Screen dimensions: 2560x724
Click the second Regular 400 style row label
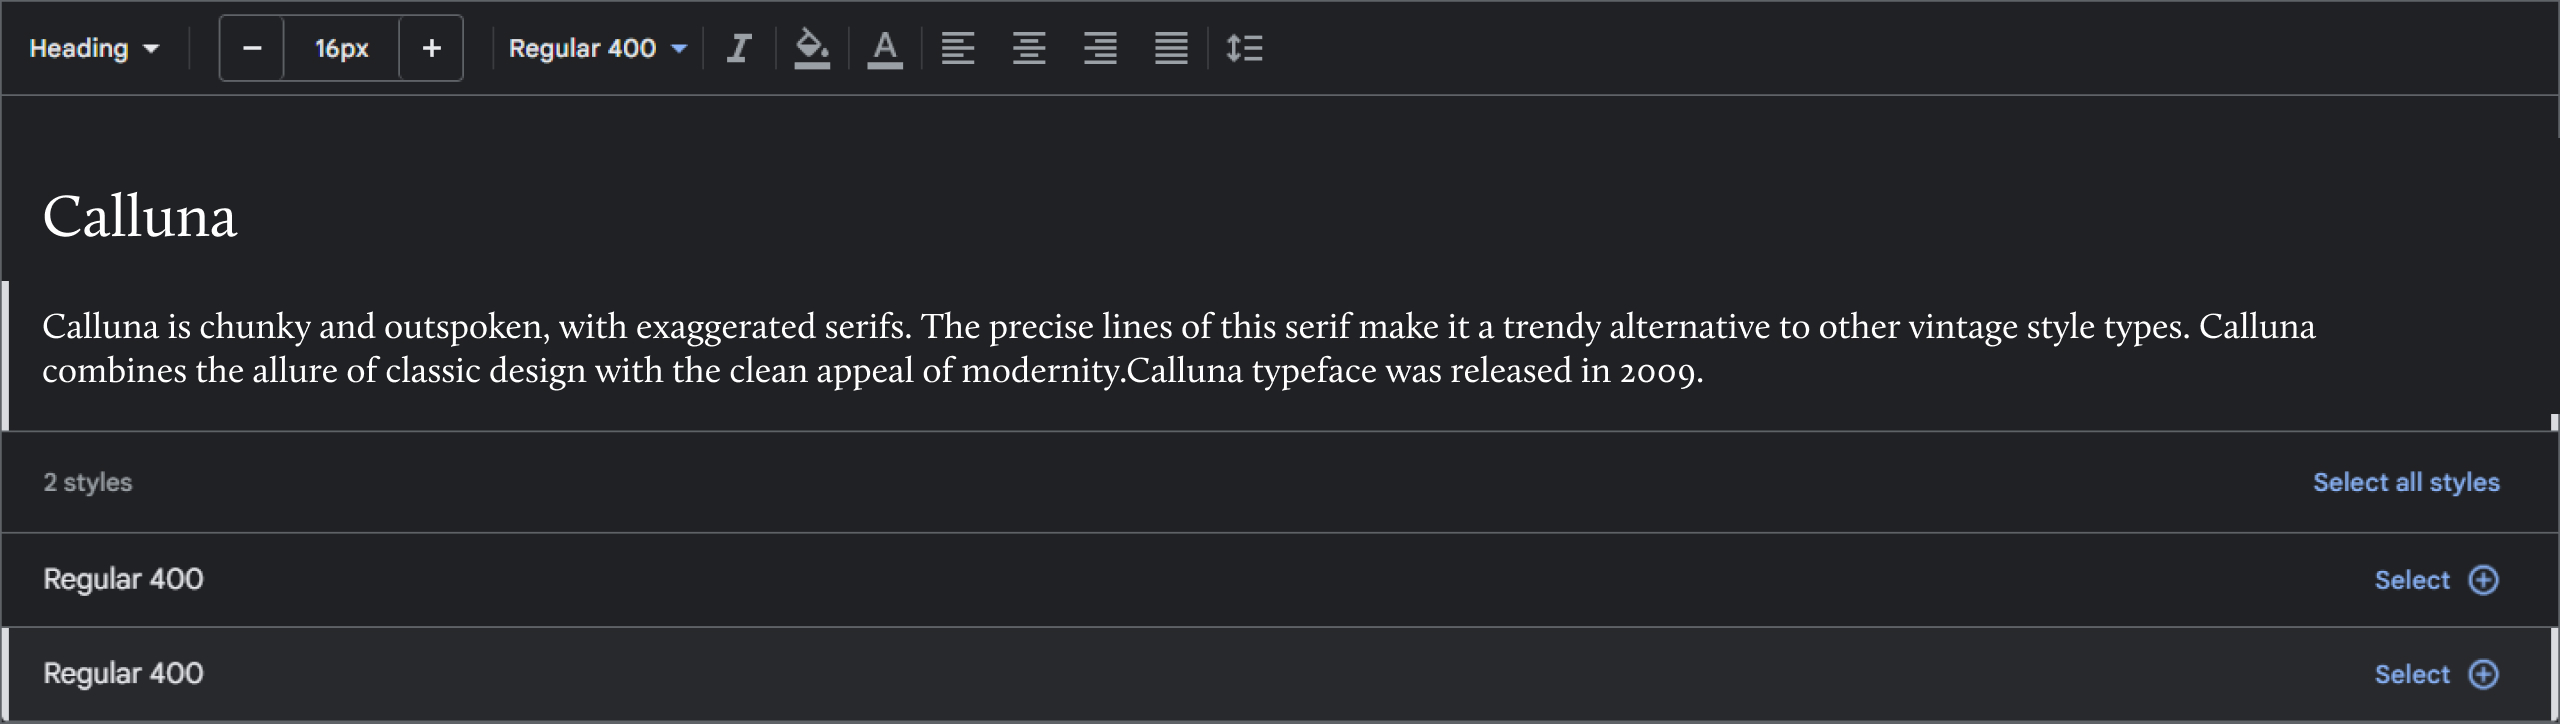point(123,673)
